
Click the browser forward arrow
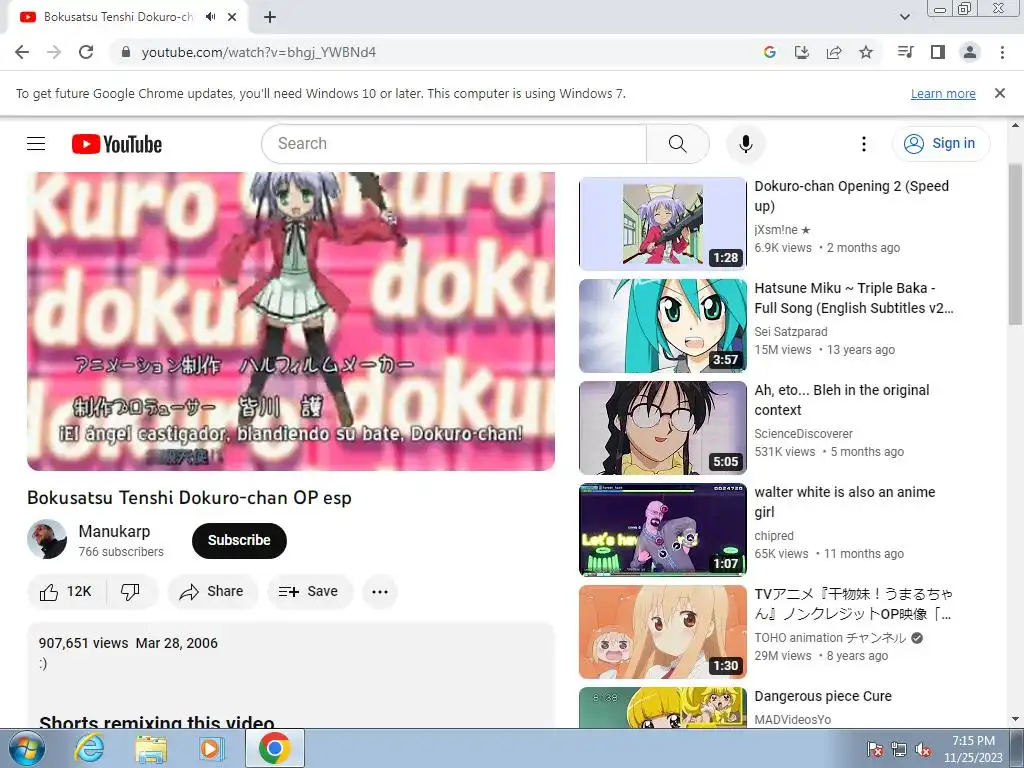tap(54, 52)
